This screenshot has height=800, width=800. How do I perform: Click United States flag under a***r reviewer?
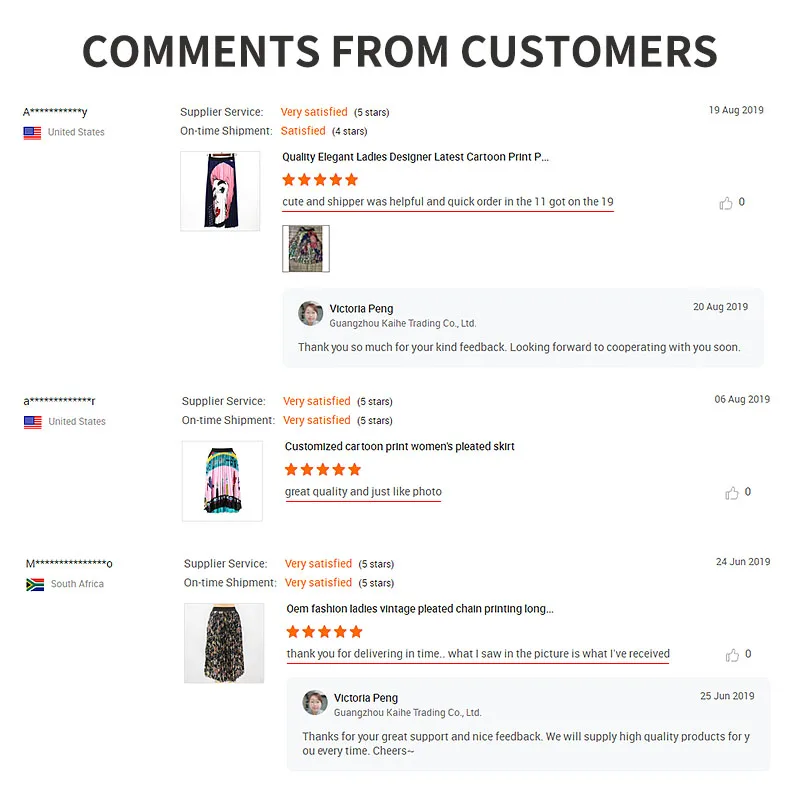click(33, 422)
